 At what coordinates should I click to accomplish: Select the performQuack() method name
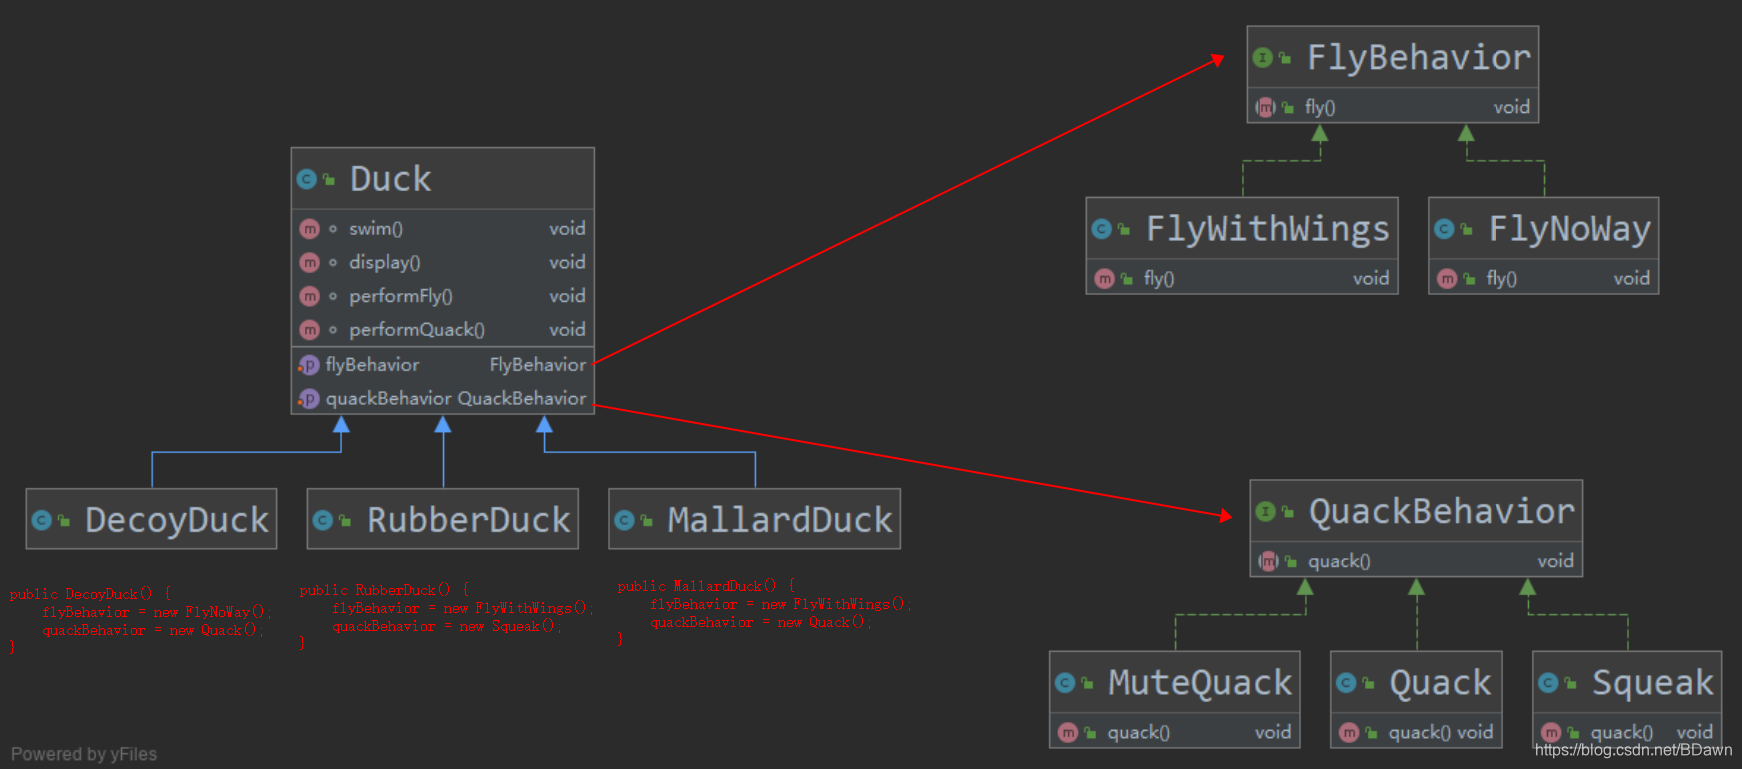point(417,330)
